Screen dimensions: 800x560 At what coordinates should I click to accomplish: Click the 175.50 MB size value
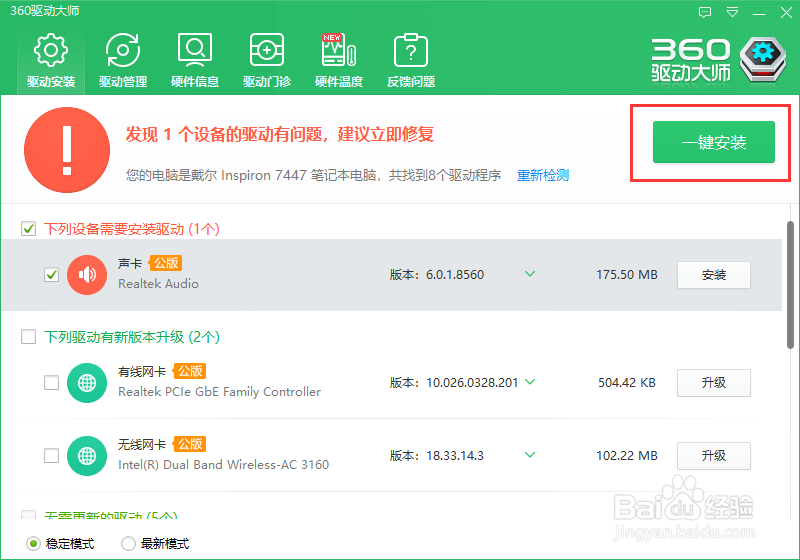click(x=627, y=275)
